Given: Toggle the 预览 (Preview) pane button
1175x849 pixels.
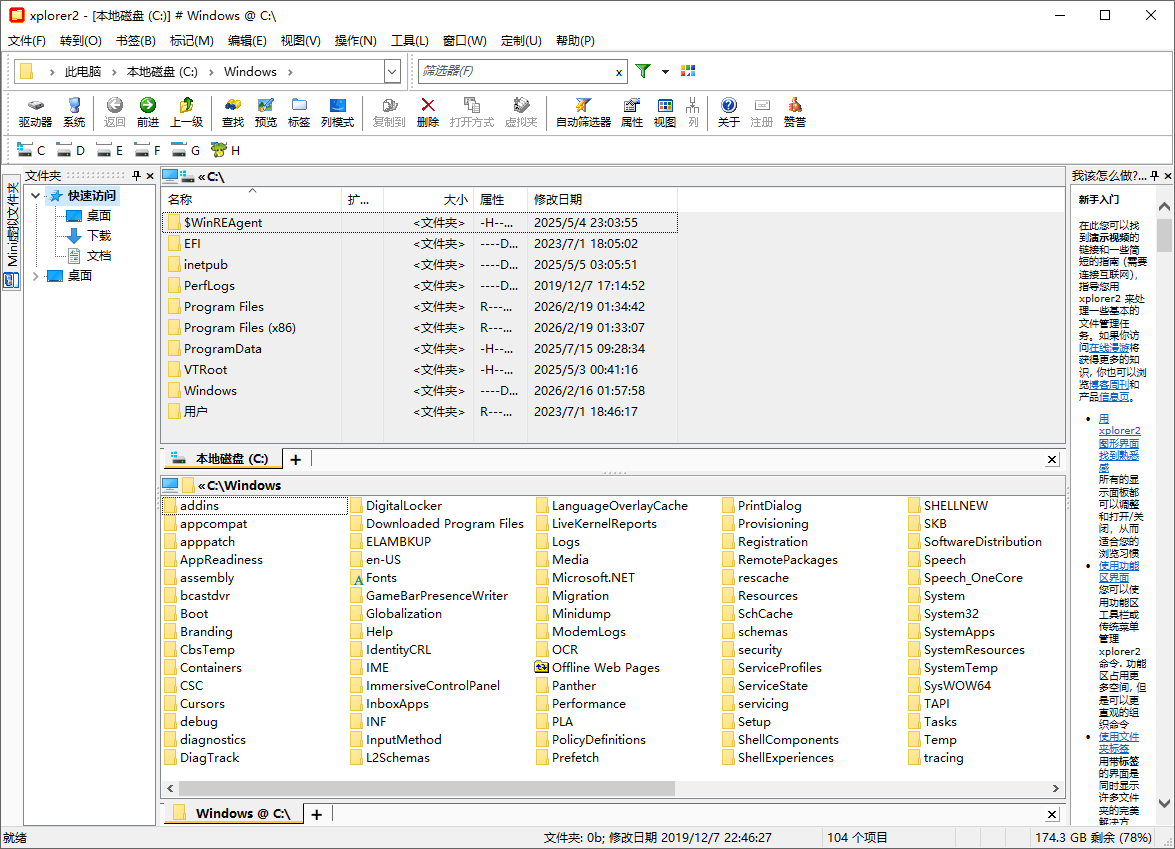Looking at the screenshot, I should (x=266, y=112).
